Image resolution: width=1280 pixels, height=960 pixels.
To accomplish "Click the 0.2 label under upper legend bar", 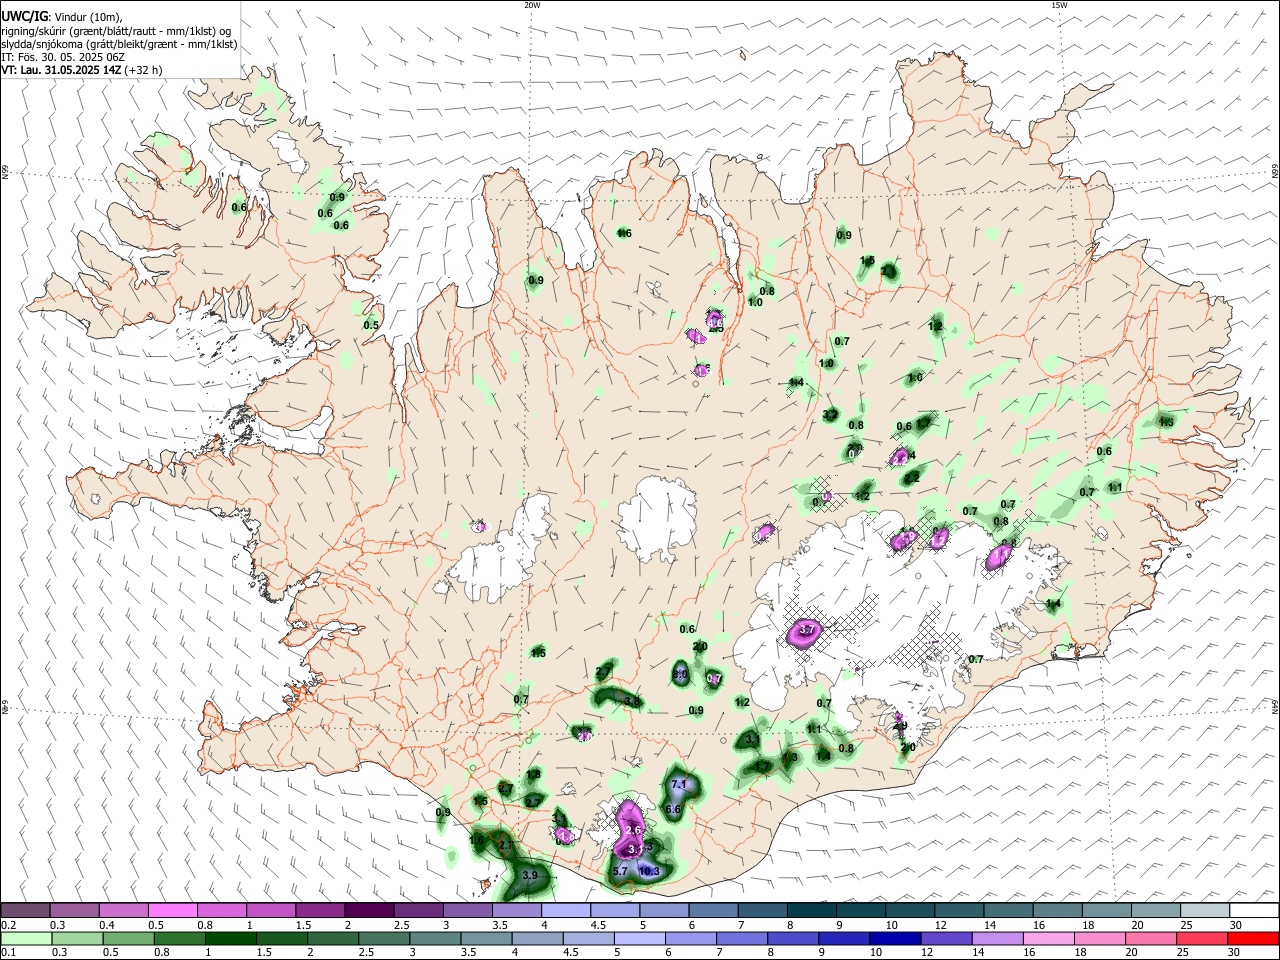I will pyautogui.click(x=8, y=925).
